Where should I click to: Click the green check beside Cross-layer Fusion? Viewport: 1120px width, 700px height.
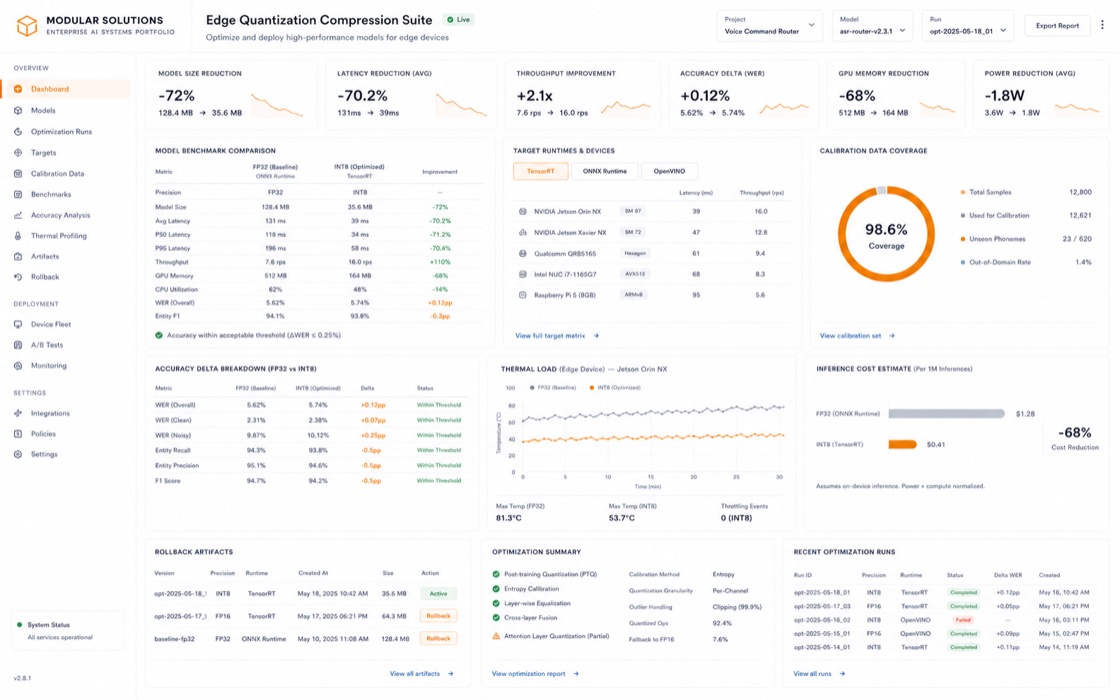coord(496,618)
